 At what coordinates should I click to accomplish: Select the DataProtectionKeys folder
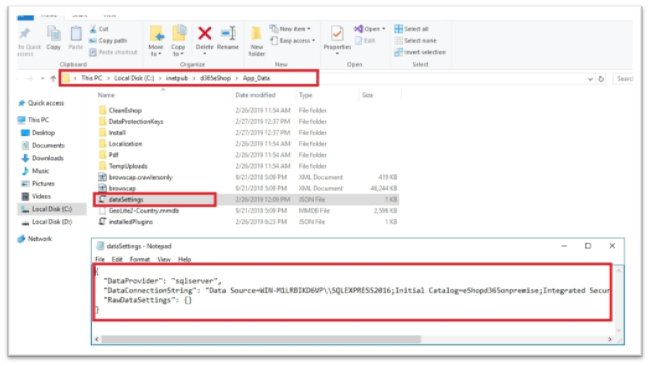(131, 122)
